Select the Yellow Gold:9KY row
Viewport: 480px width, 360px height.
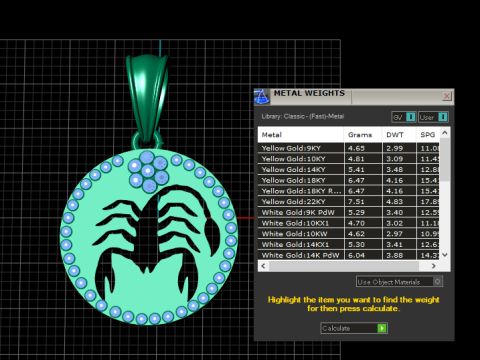point(349,148)
